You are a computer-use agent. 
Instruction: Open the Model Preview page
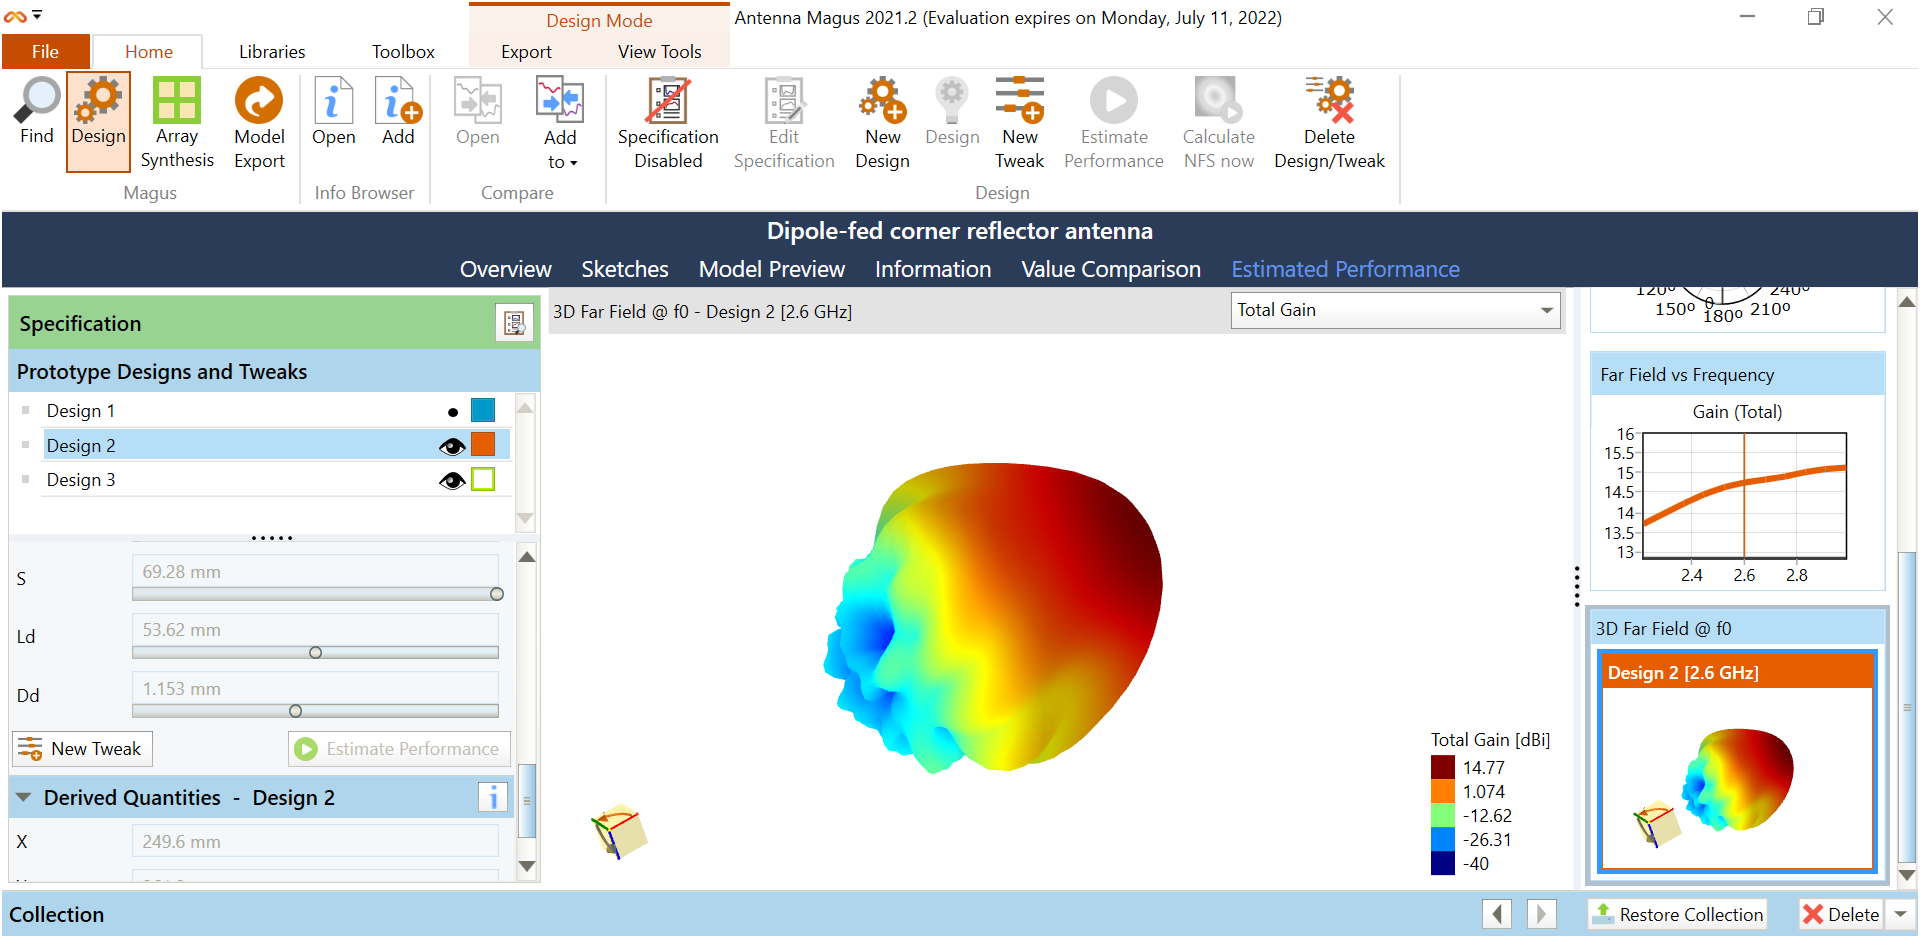pos(772,269)
